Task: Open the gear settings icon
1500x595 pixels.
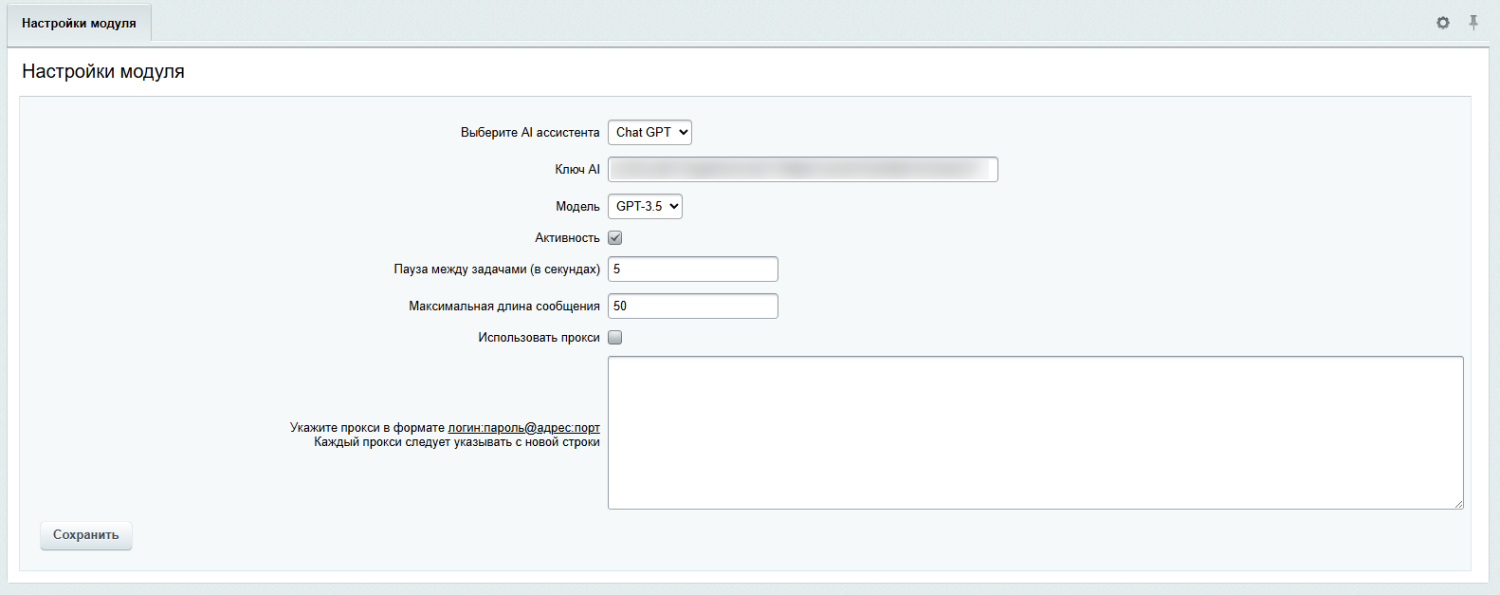Action: pyautogui.click(x=1443, y=22)
